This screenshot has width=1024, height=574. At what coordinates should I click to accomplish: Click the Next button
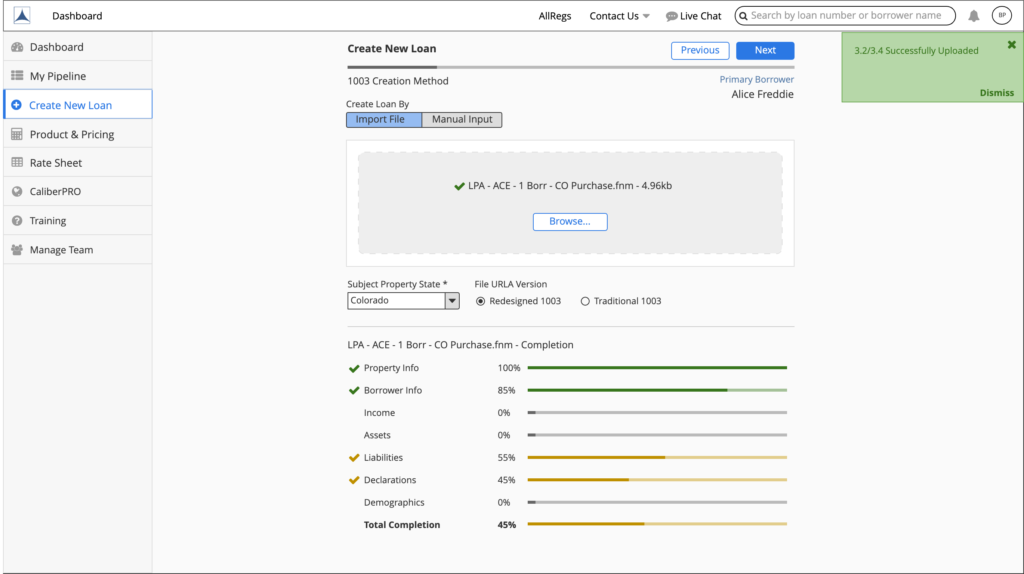coord(765,51)
